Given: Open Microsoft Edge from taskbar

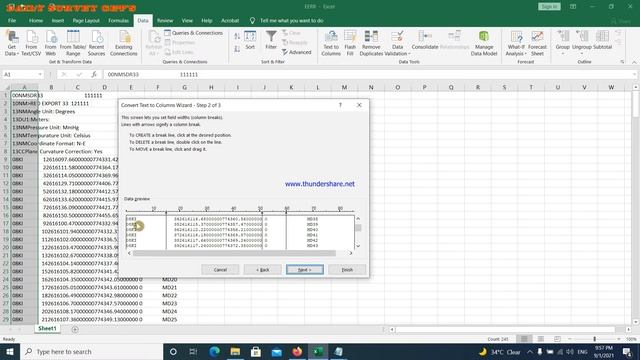Looking at the screenshot, I should pyautogui.click(x=214, y=351).
